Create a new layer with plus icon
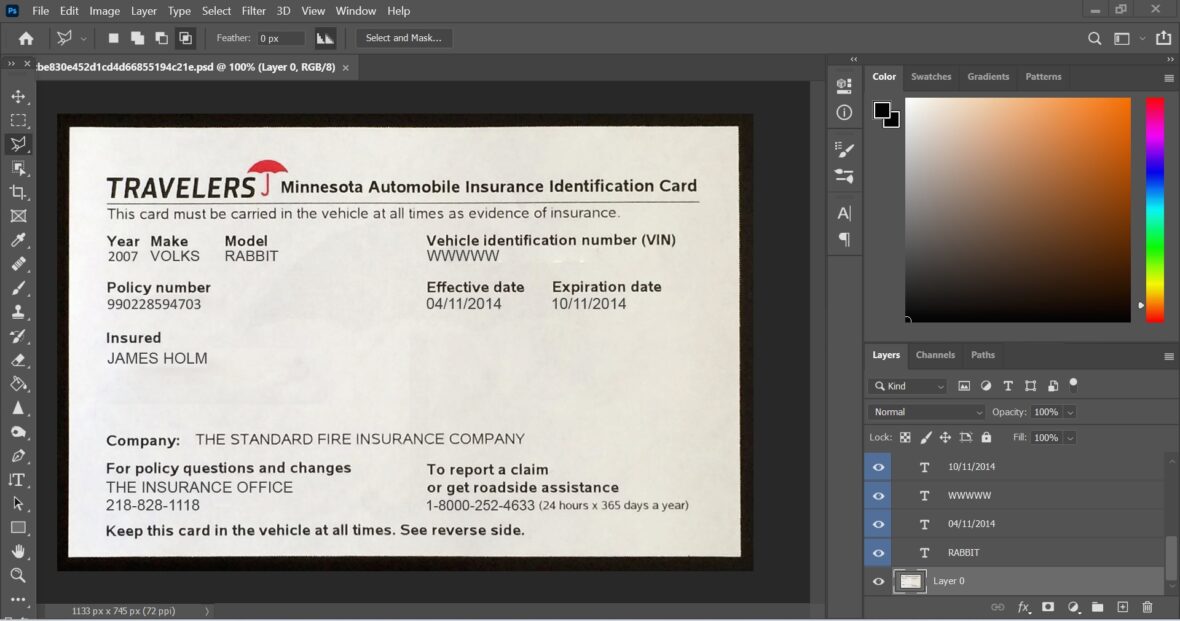This screenshot has height=621, width=1180. (x=1122, y=607)
